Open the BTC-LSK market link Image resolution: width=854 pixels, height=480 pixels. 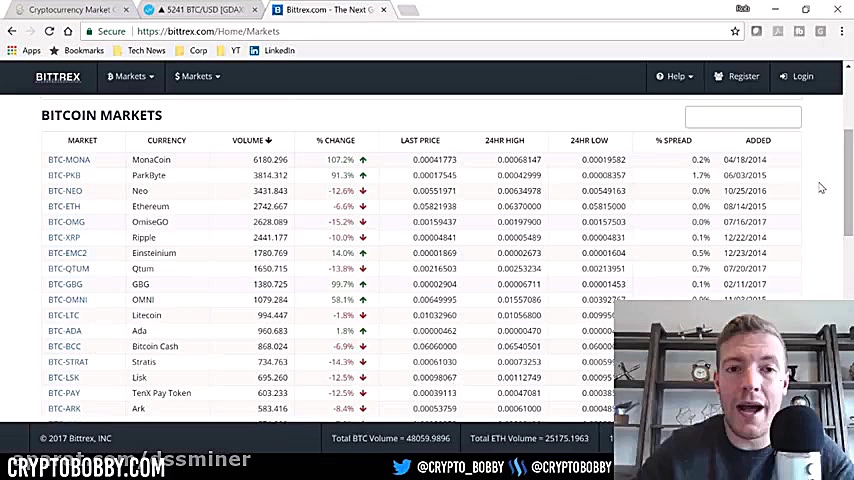coord(64,378)
